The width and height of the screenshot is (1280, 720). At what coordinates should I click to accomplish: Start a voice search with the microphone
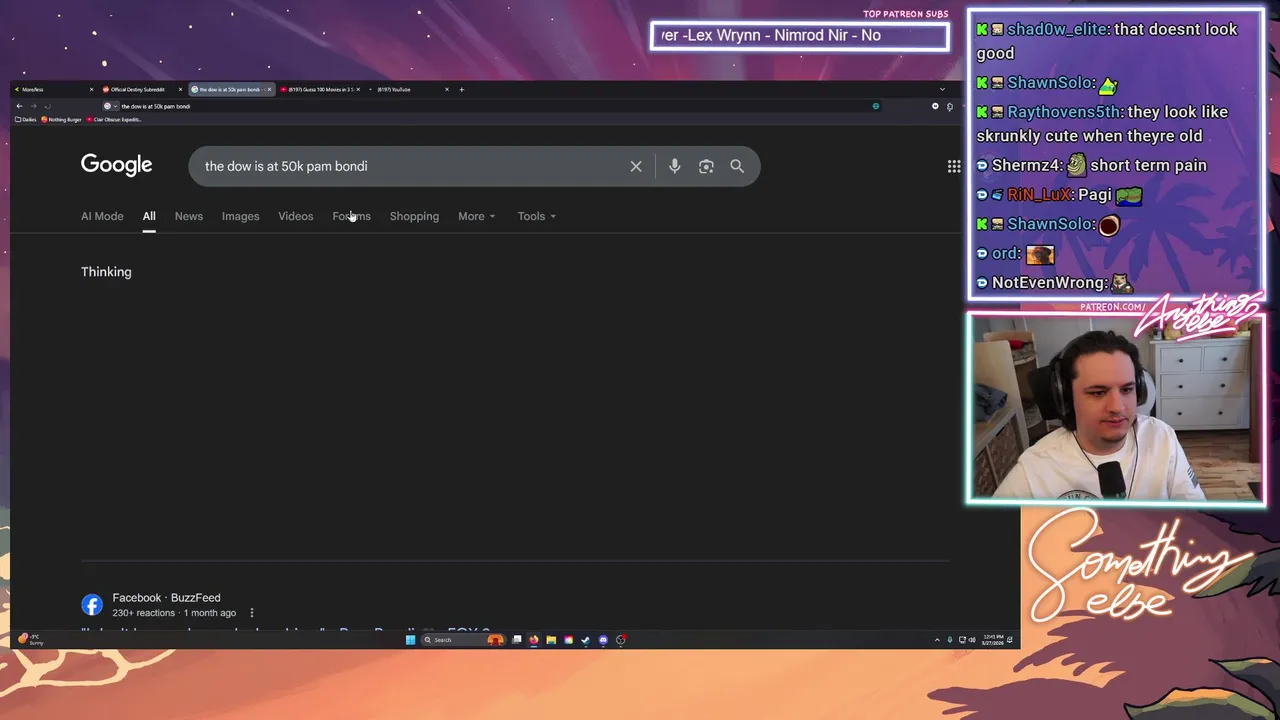[x=675, y=166]
